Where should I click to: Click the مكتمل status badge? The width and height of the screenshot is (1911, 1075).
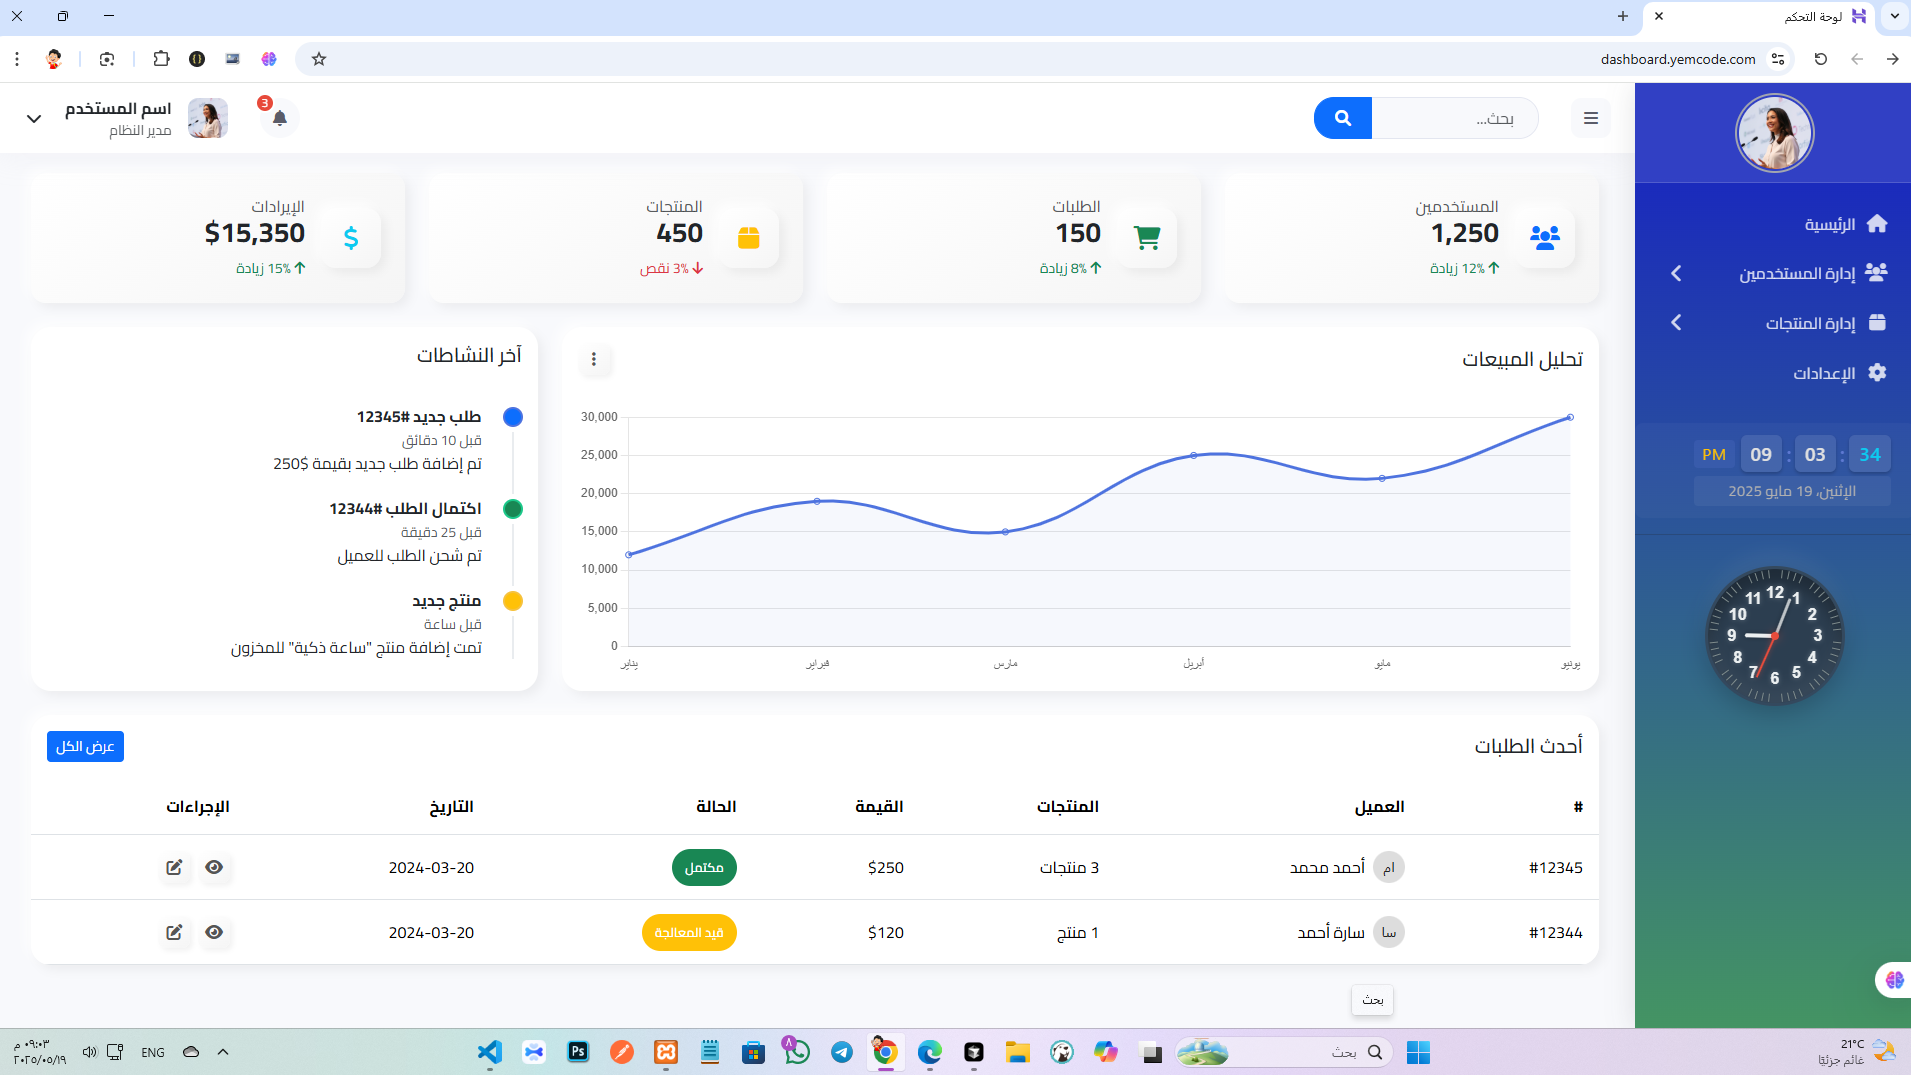click(704, 867)
